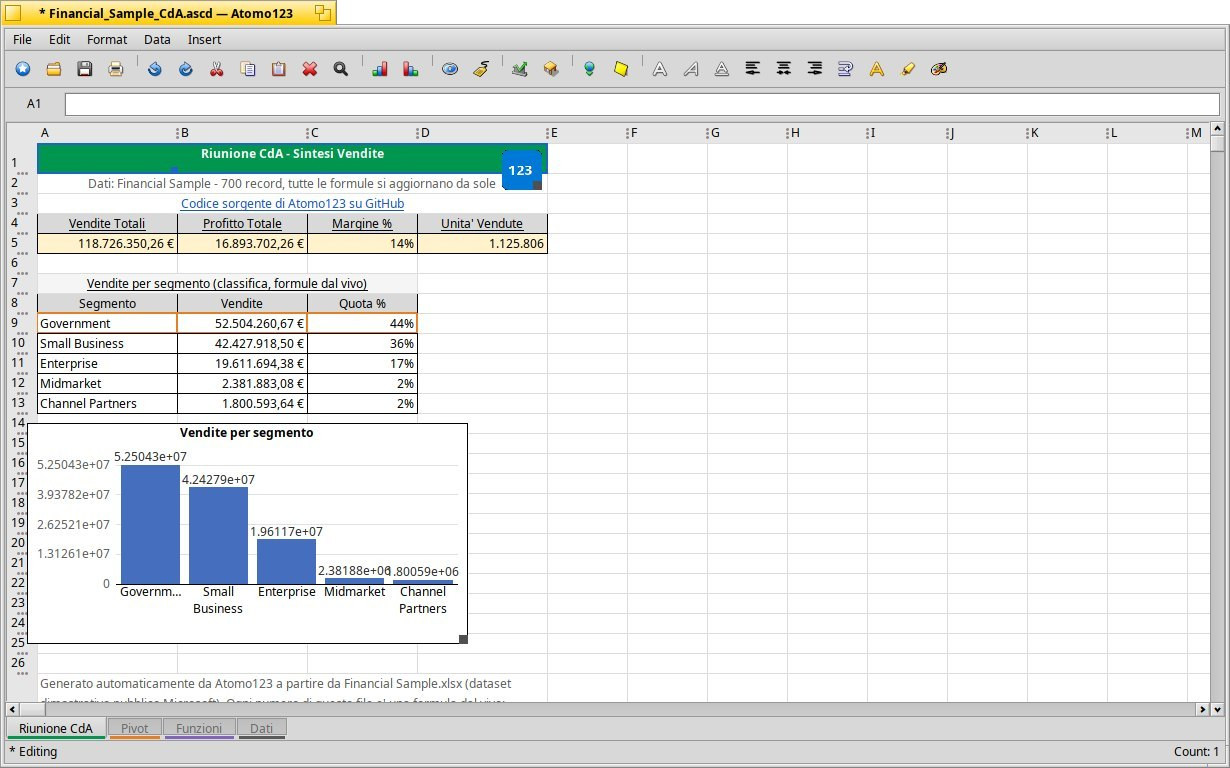Click the open folder icon
This screenshot has height=768, width=1230.
[54, 69]
